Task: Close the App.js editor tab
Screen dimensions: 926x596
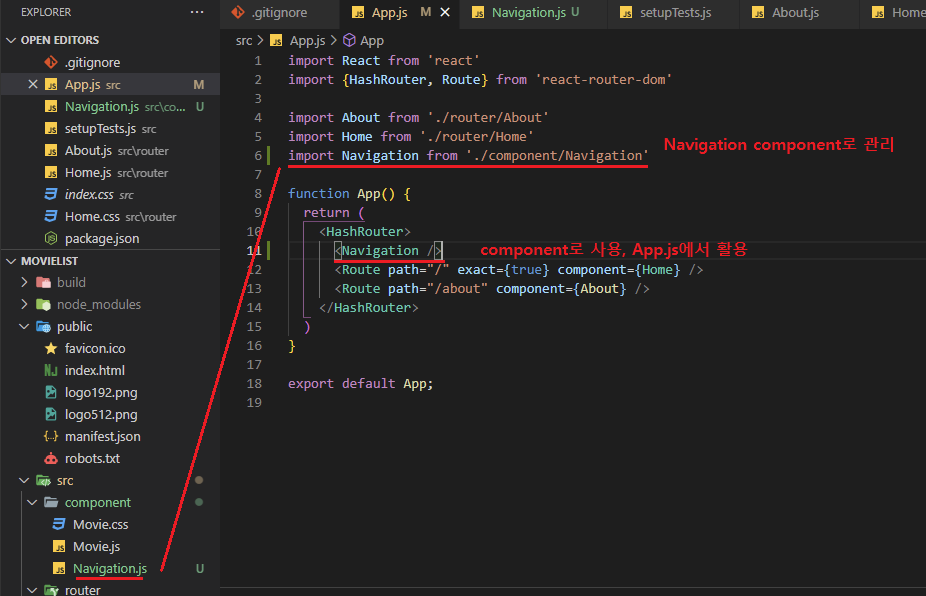Action: pyautogui.click(x=445, y=12)
